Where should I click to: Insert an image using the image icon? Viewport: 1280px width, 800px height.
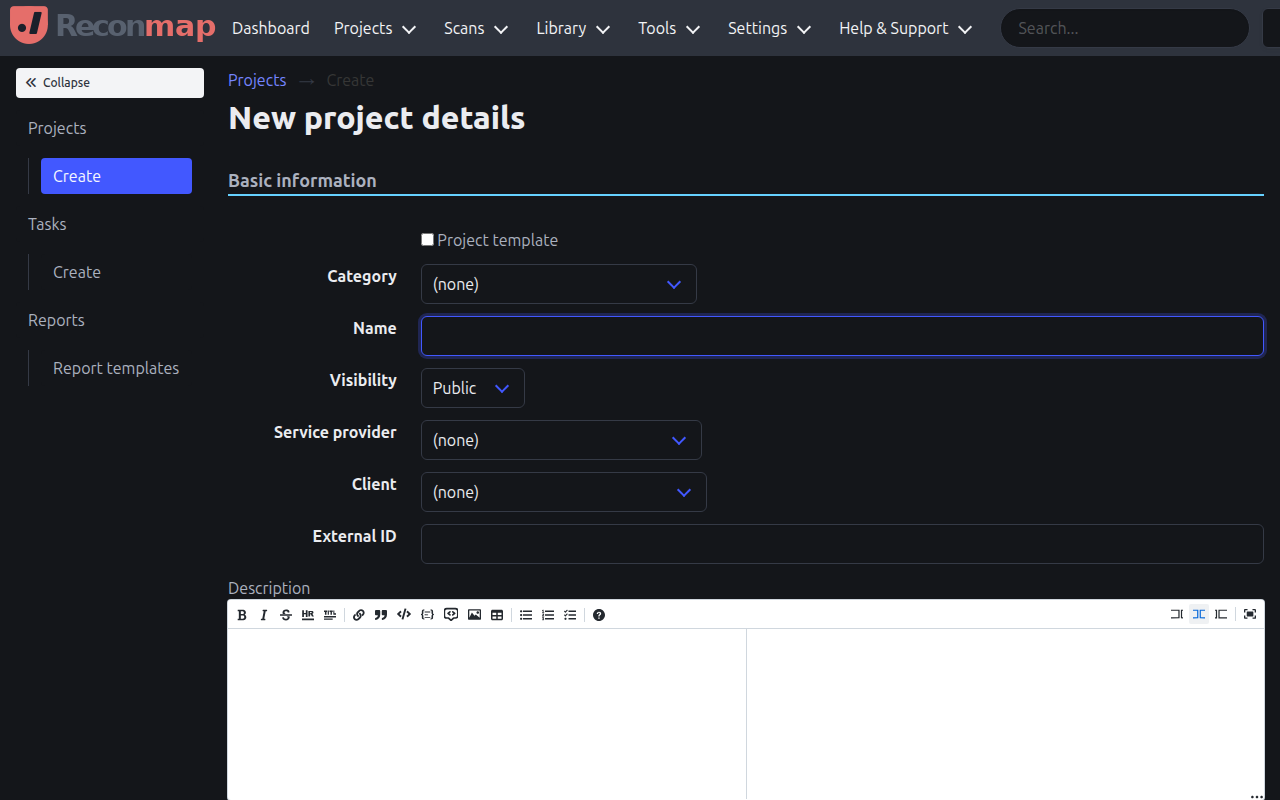pos(474,614)
